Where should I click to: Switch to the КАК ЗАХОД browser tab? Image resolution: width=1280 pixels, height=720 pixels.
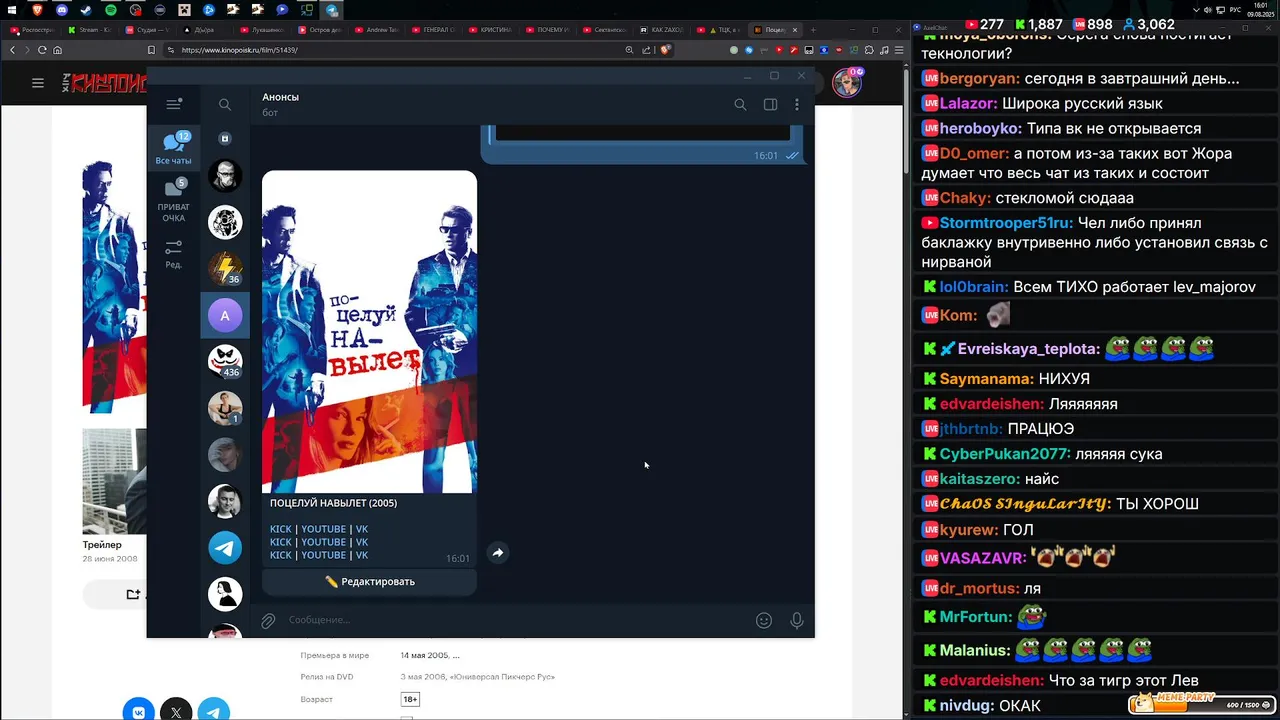[664, 30]
